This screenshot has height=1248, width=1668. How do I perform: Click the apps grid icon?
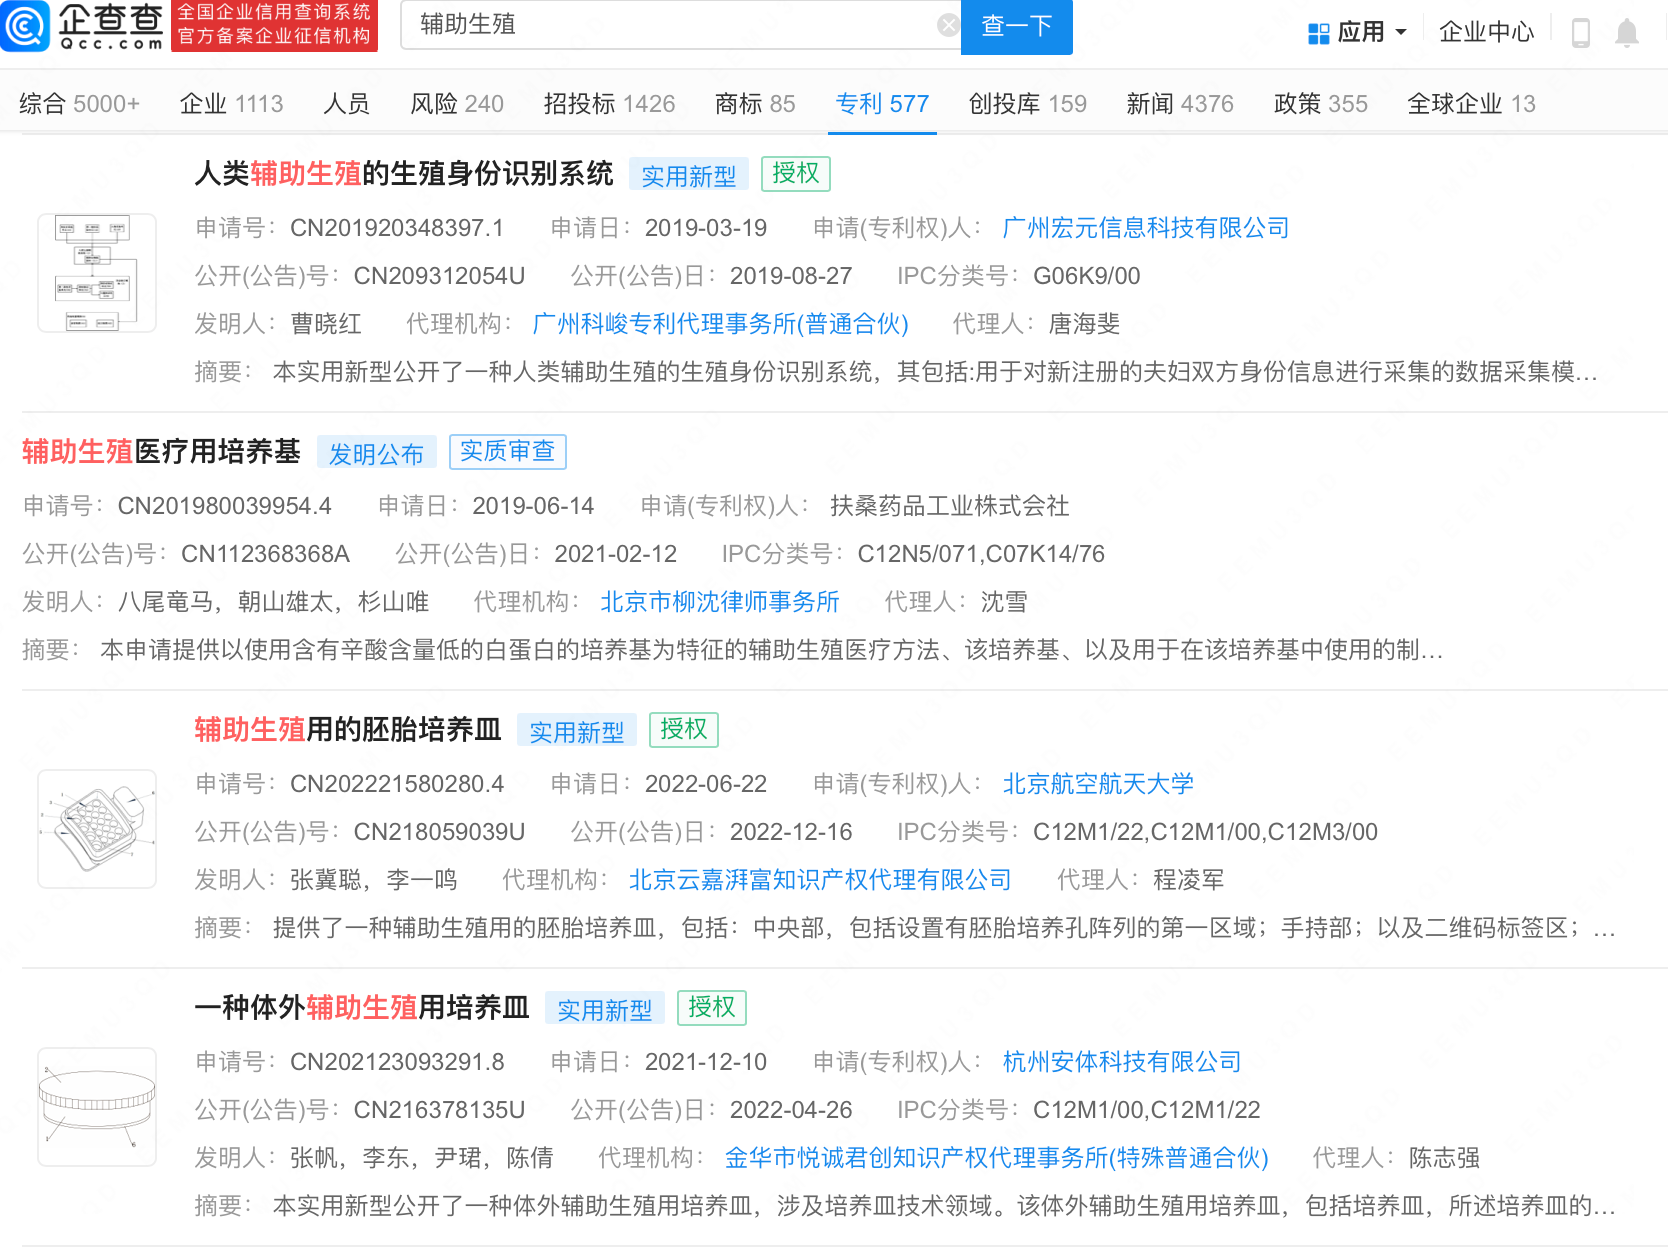click(1318, 34)
